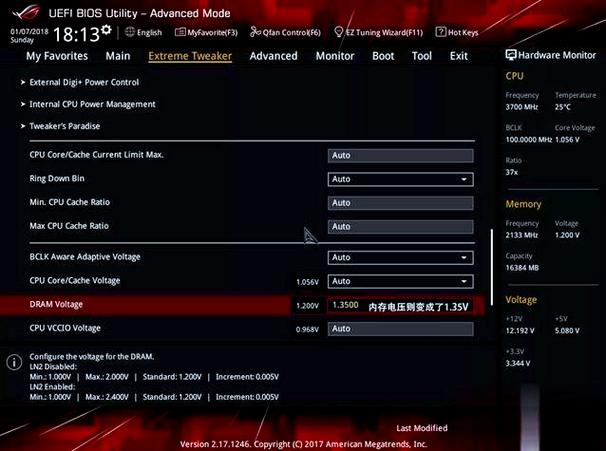Click the EZ Tuning Wizard bulb icon
Viewport: 606px width, 451px height.
(x=339, y=32)
